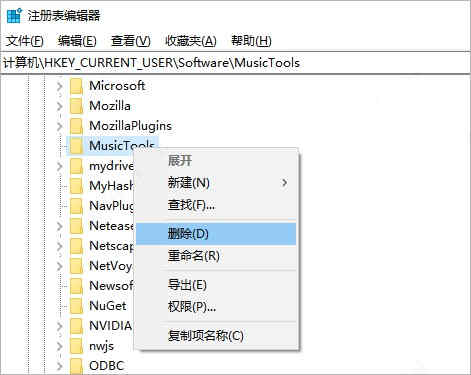
Task: Click the MozillaPlugins folder icon
Action: tap(76, 126)
